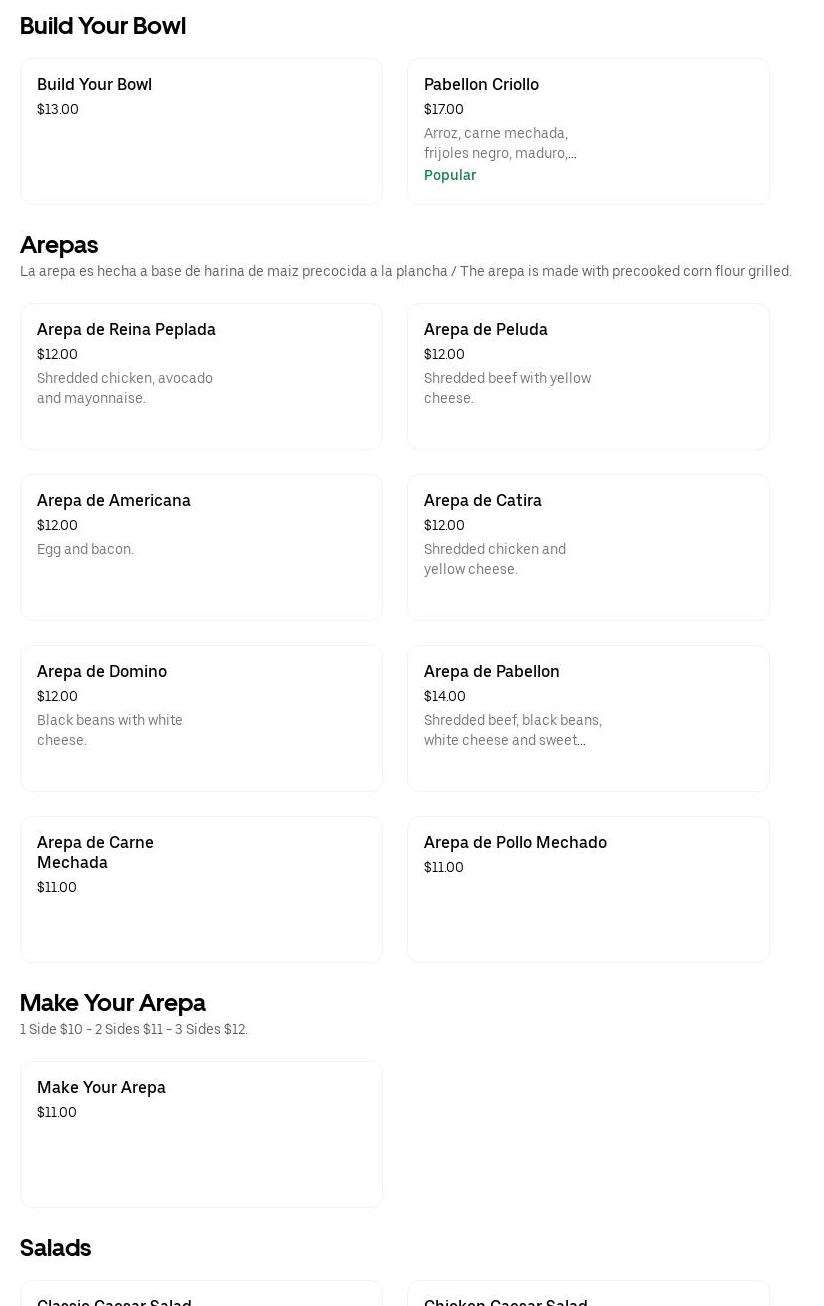Choose the Arepa de Peluda card
The width and height of the screenshot is (824, 1306).
click(588, 376)
